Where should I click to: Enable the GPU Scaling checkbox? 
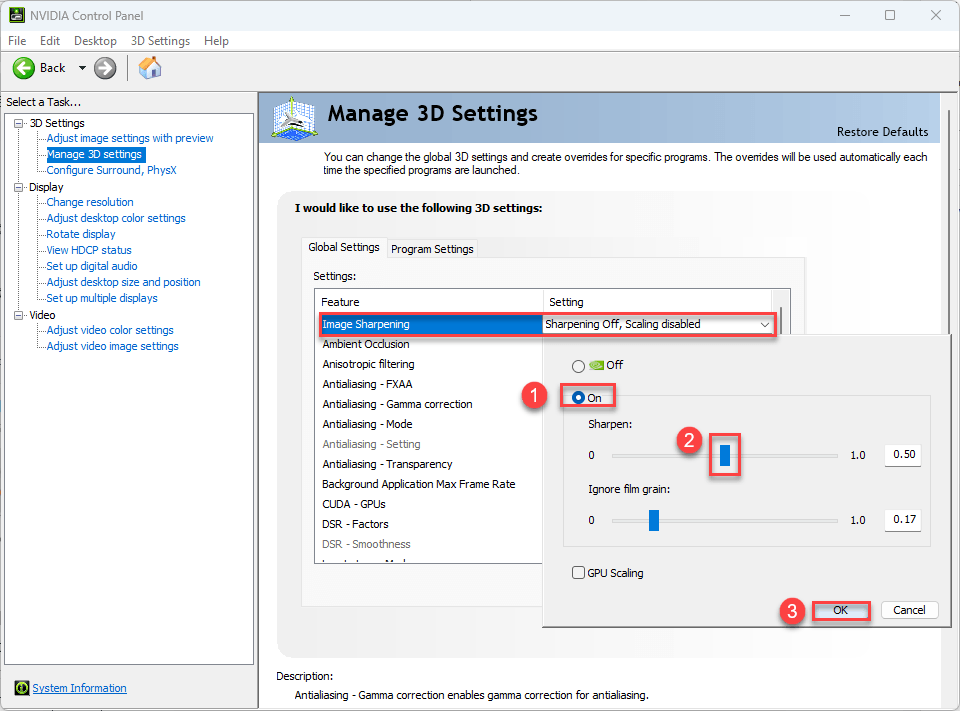pos(578,573)
